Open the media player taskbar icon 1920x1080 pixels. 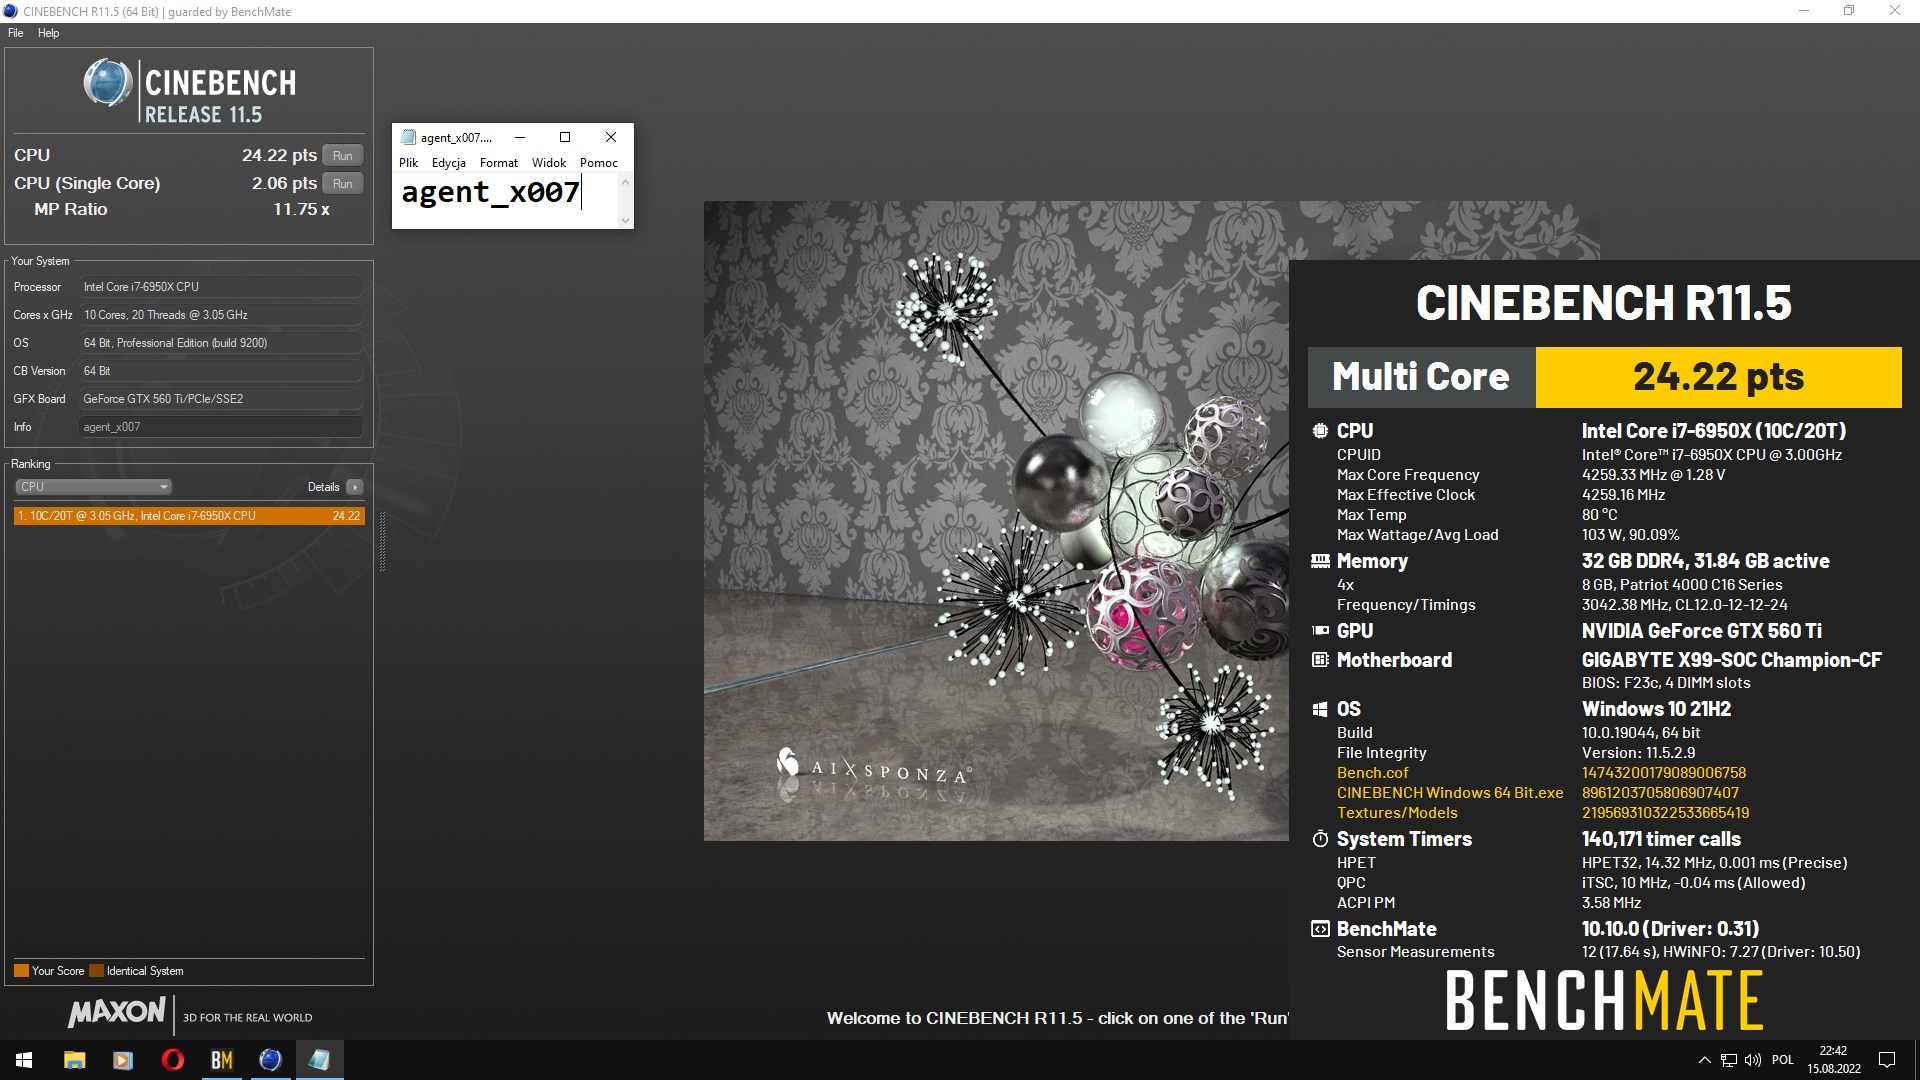(123, 1060)
